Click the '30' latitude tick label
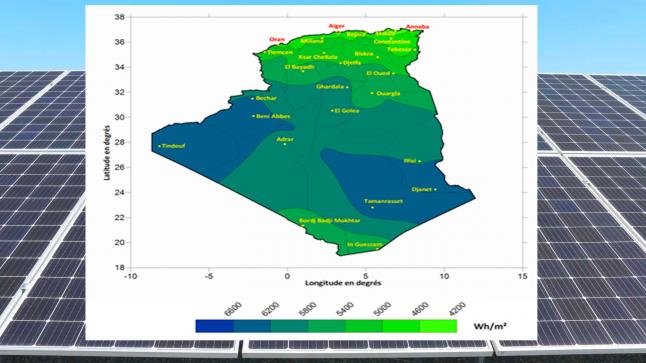 [x=119, y=117]
